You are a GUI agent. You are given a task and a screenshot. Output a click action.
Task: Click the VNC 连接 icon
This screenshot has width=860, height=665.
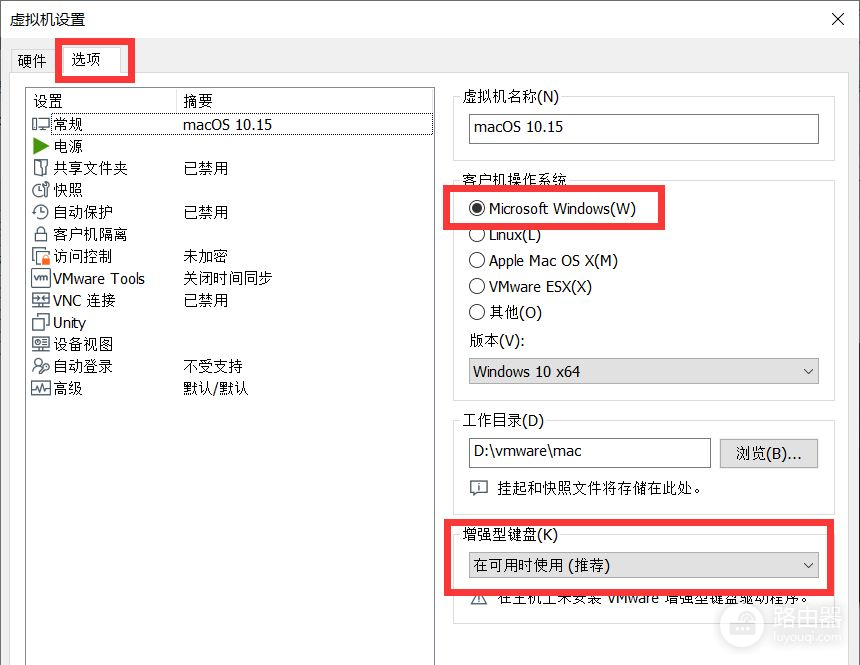coord(41,300)
